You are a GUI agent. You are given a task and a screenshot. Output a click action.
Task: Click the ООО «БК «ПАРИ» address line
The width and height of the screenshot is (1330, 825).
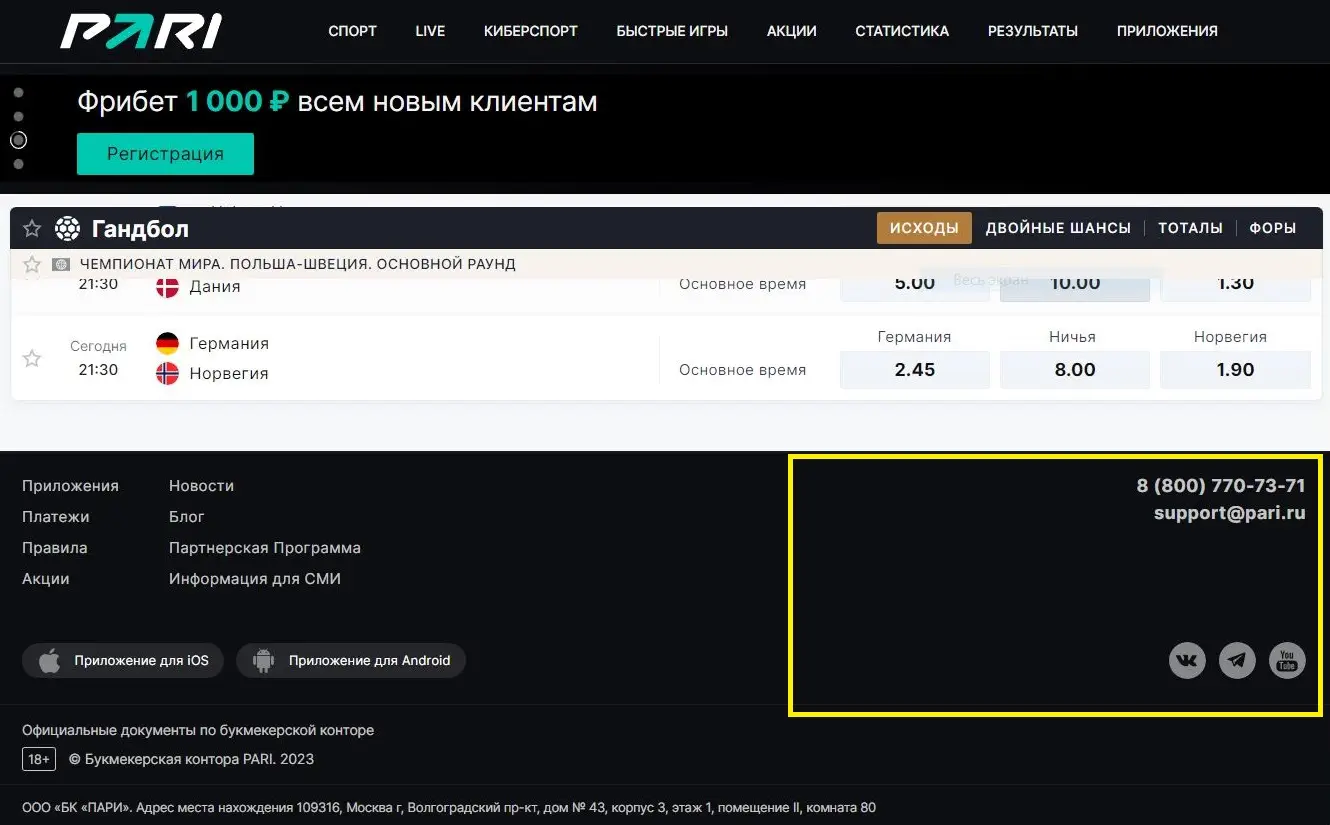pyautogui.click(x=449, y=808)
